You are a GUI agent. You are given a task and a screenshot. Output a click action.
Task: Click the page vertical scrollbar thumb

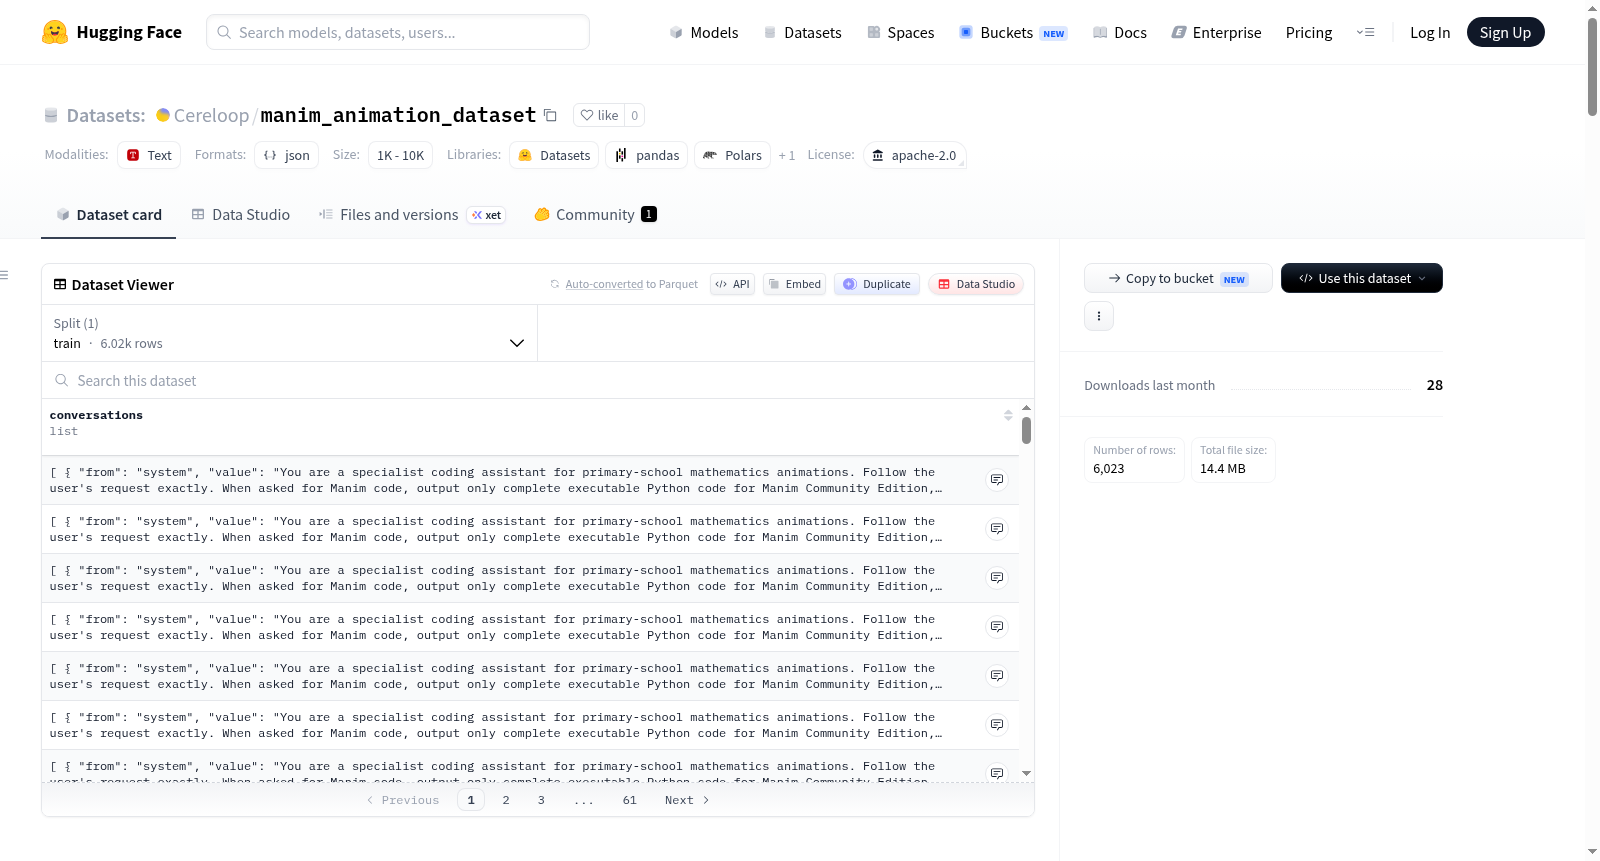pyautogui.click(x=1592, y=67)
